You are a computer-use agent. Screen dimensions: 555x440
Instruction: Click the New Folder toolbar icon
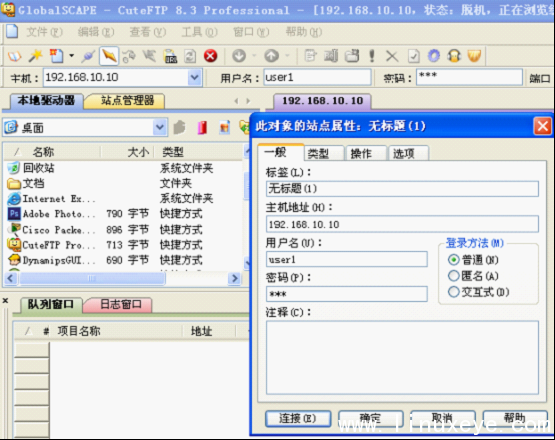(352, 56)
